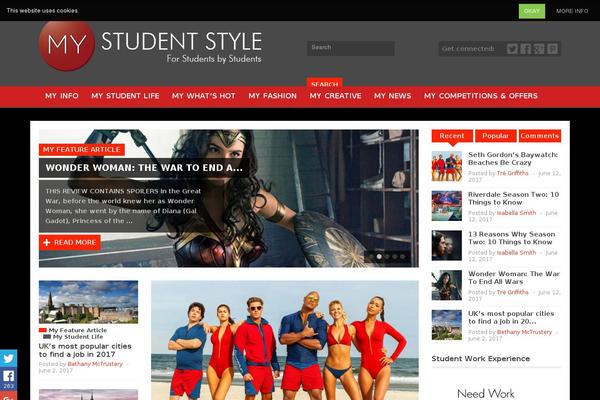Viewport: 600px width, 400px height.
Task: Open the MY INFO menu
Action: coord(62,96)
